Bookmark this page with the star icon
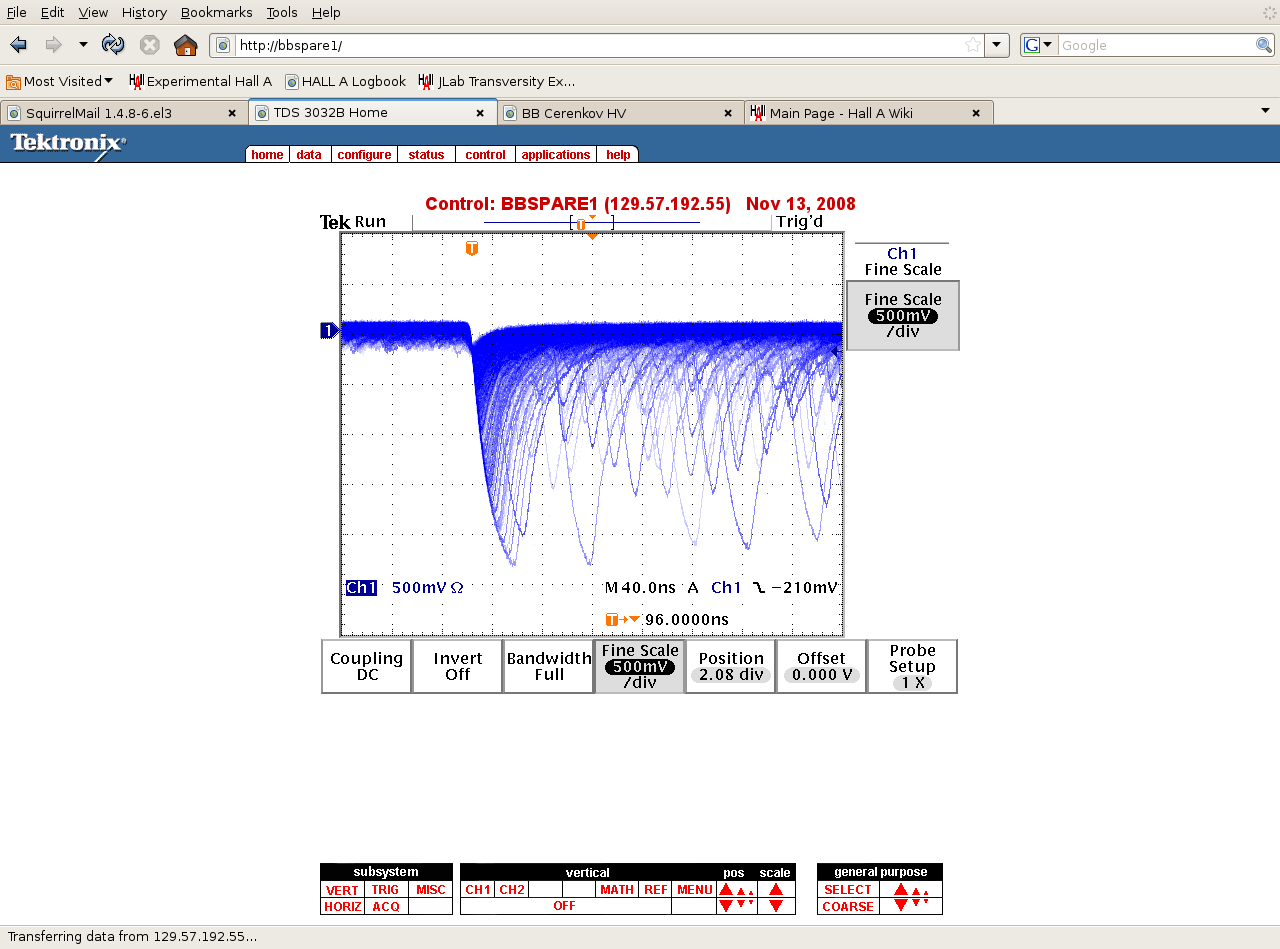Screen dimensions: 1280x949 [x=972, y=45]
